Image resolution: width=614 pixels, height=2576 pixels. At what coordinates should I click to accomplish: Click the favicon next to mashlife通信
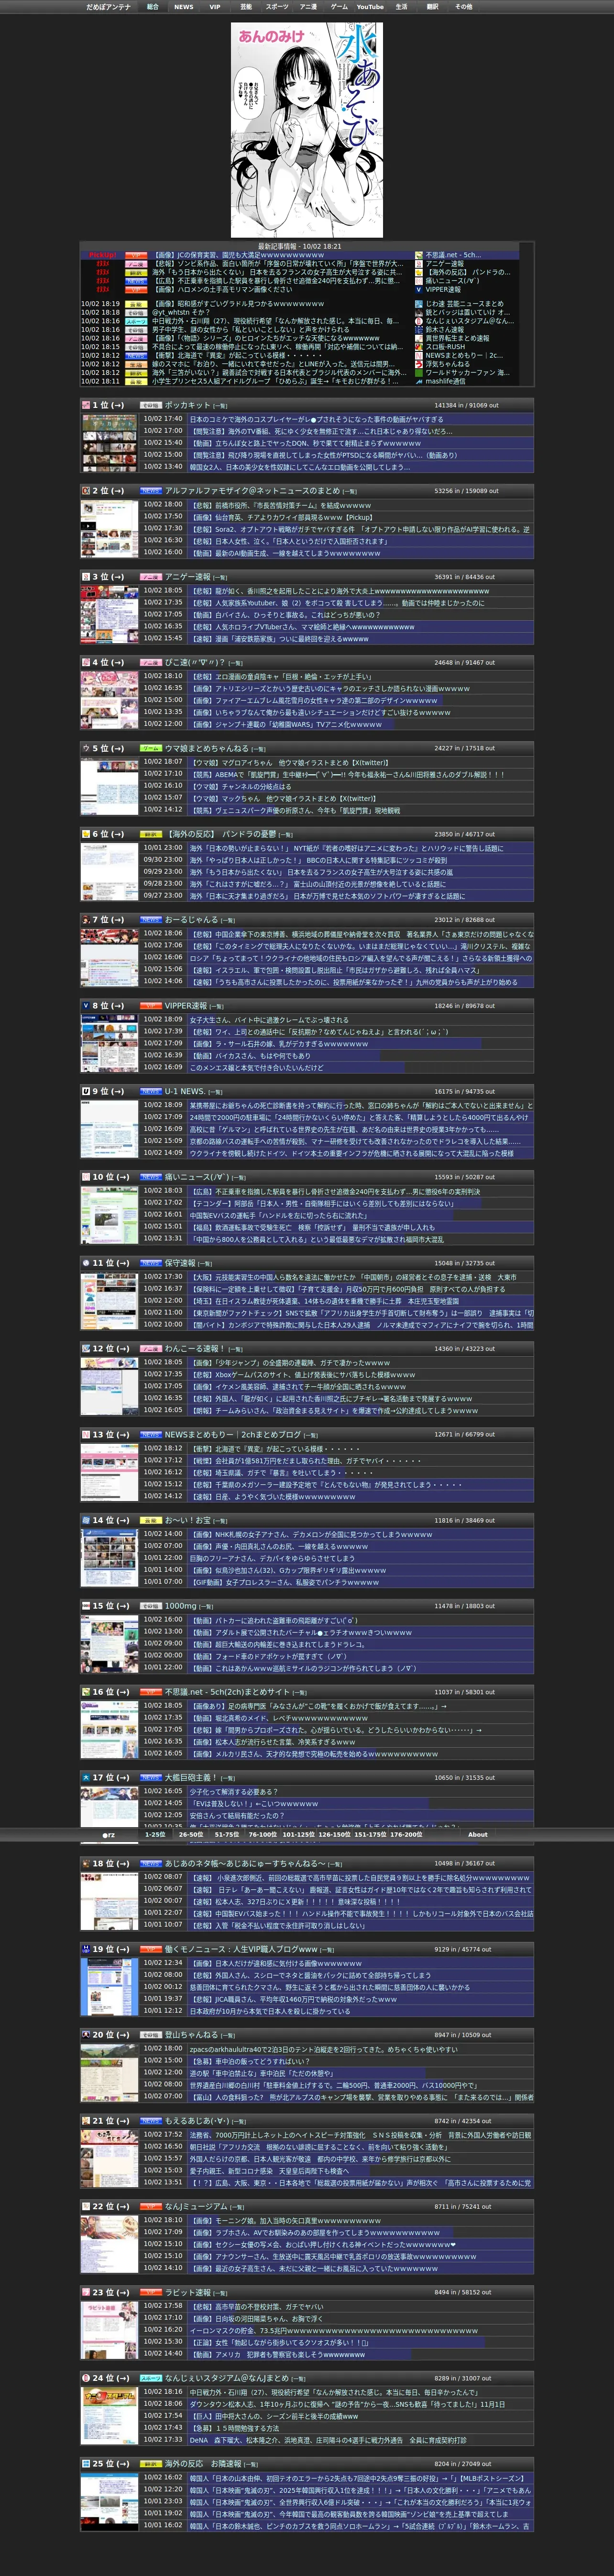(x=419, y=381)
